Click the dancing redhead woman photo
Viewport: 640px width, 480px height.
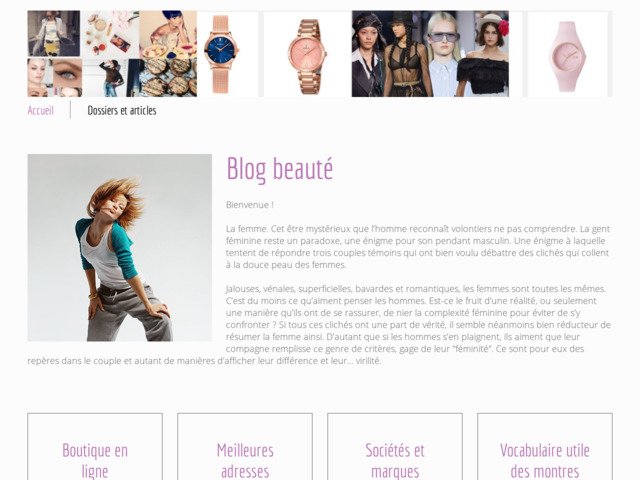[120, 247]
